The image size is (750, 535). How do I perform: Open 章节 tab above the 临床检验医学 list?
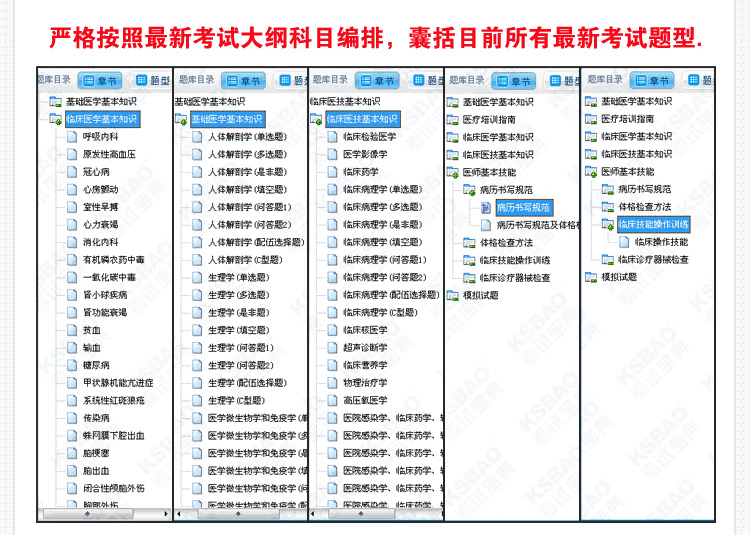click(377, 81)
